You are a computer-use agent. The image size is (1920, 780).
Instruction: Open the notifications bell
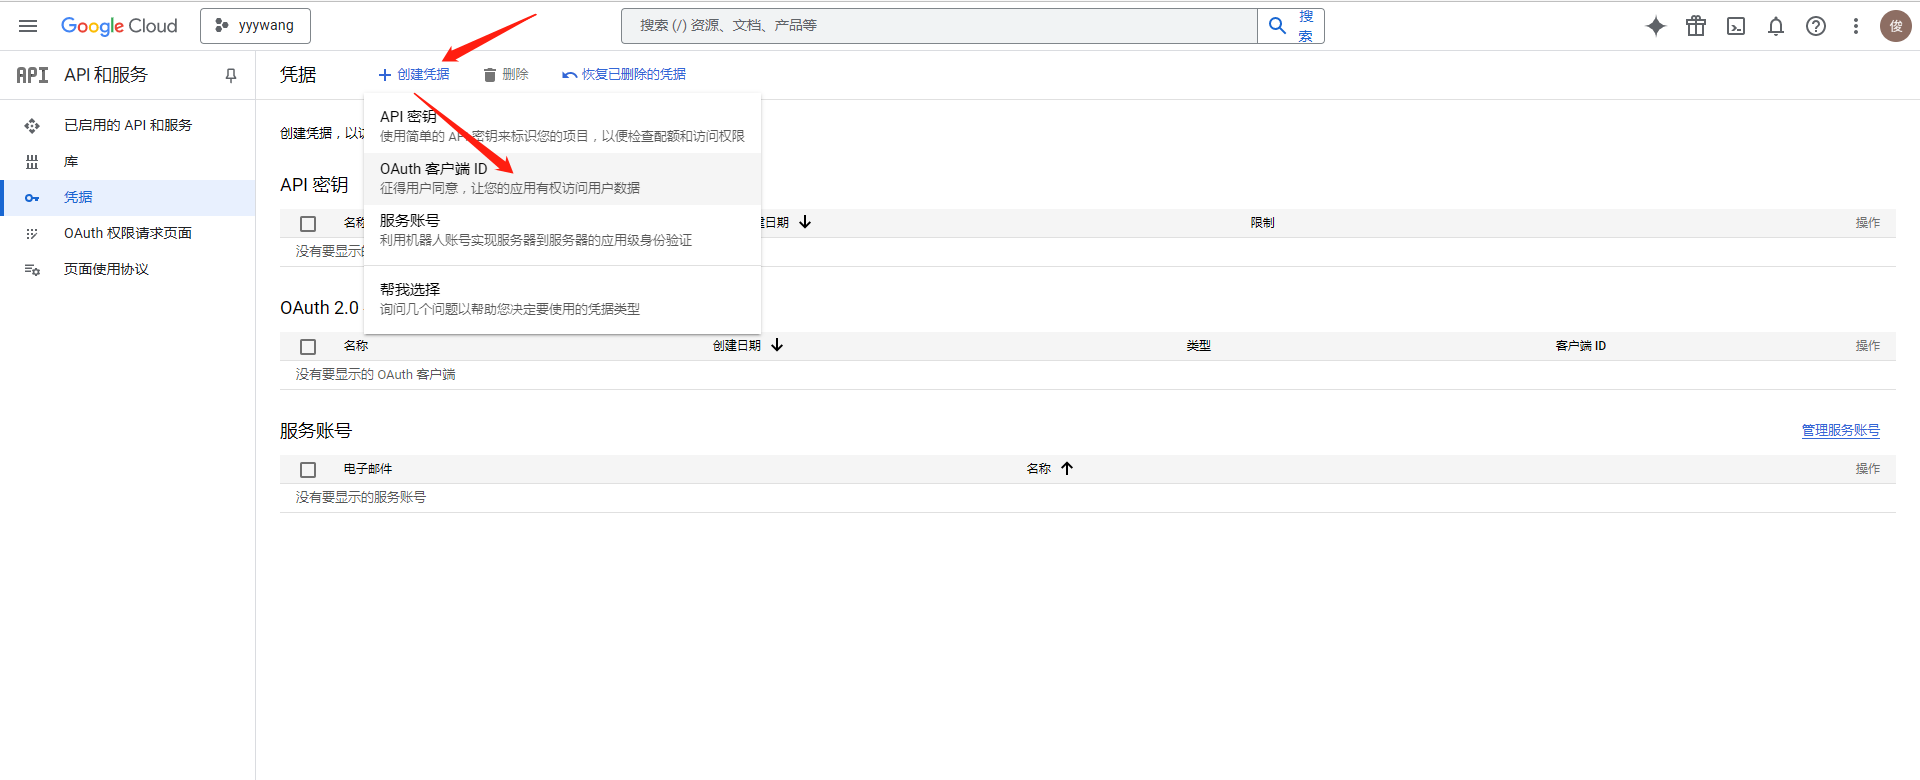tap(1776, 26)
